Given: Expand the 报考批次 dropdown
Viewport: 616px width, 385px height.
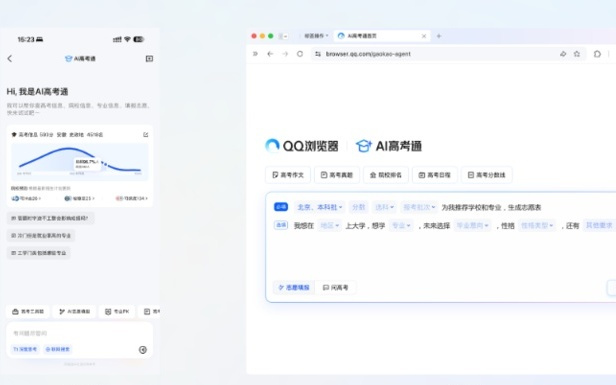Looking at the screenshot, I should pyautogui.click(x=419, y=207).
